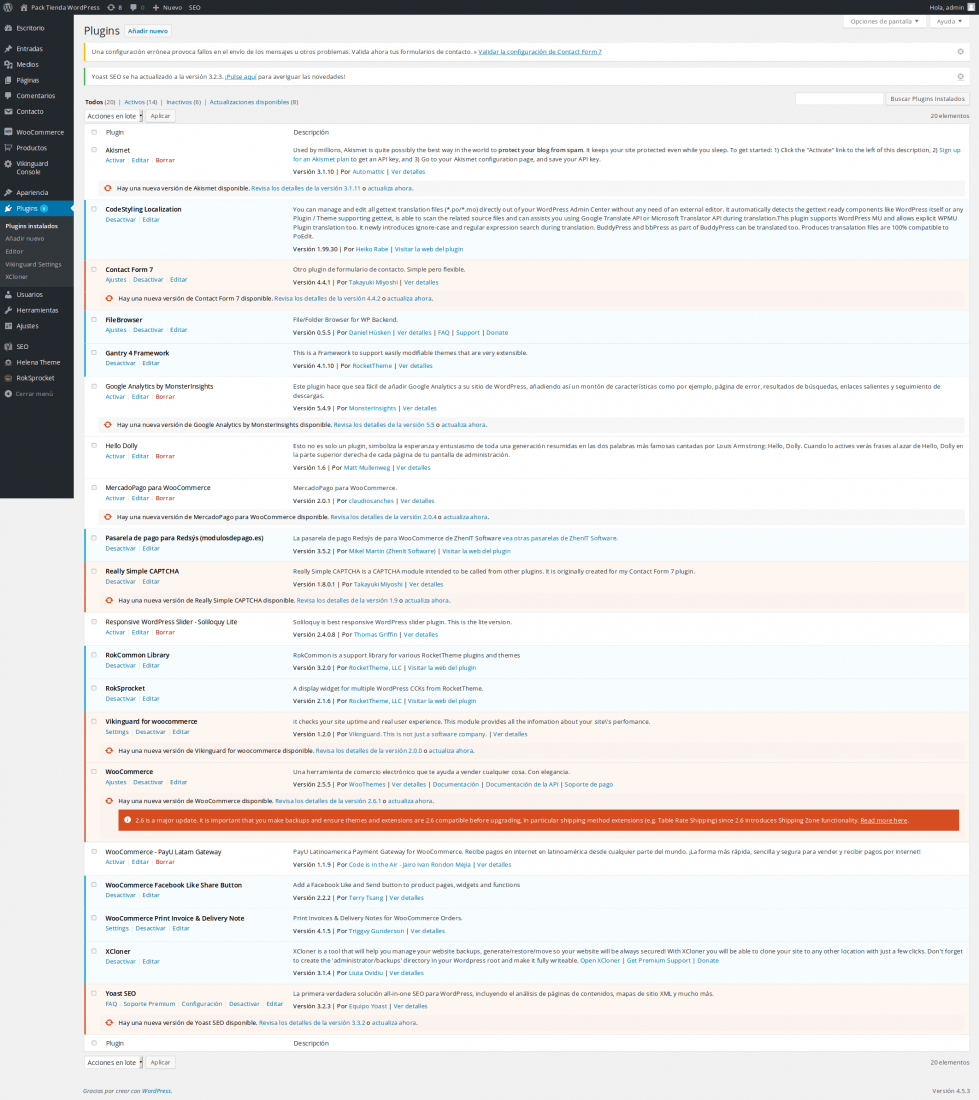Image resolution: width=979 pixels, height=1100 pixels.
Task: Click Buscar Plugins instalados button
Action: pos(927,99)
